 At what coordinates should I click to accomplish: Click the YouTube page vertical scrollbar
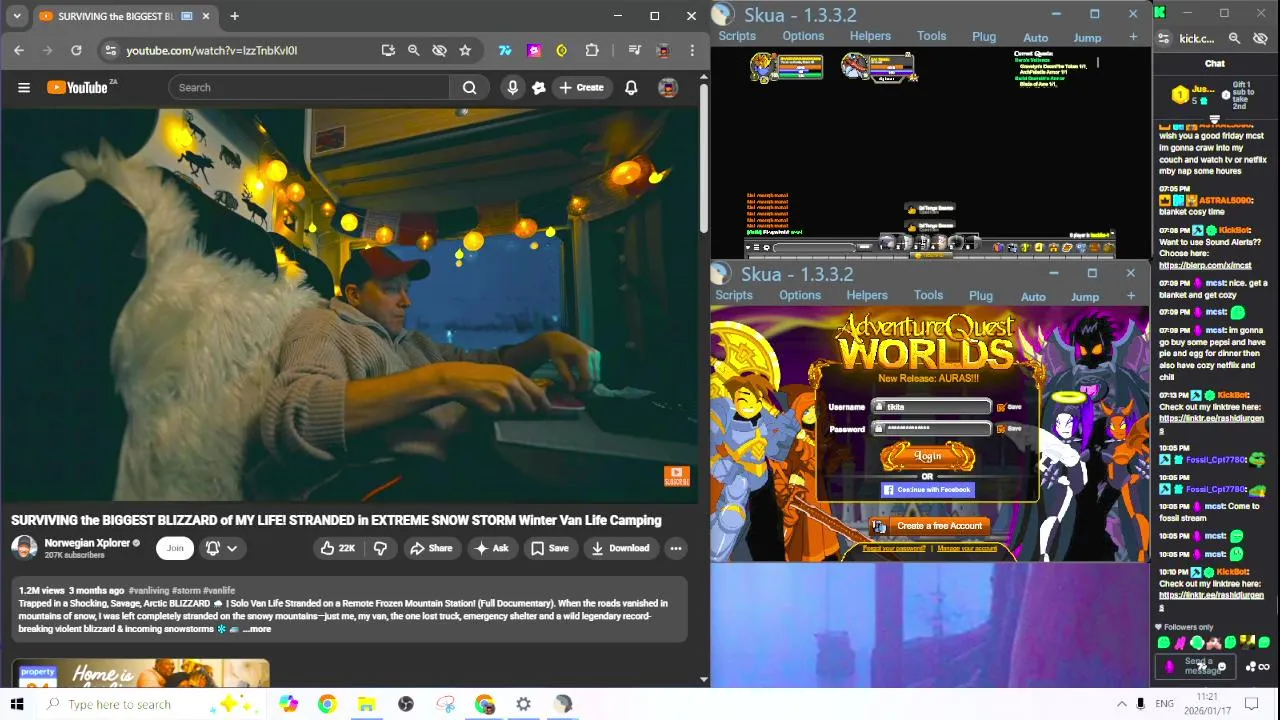704,160
